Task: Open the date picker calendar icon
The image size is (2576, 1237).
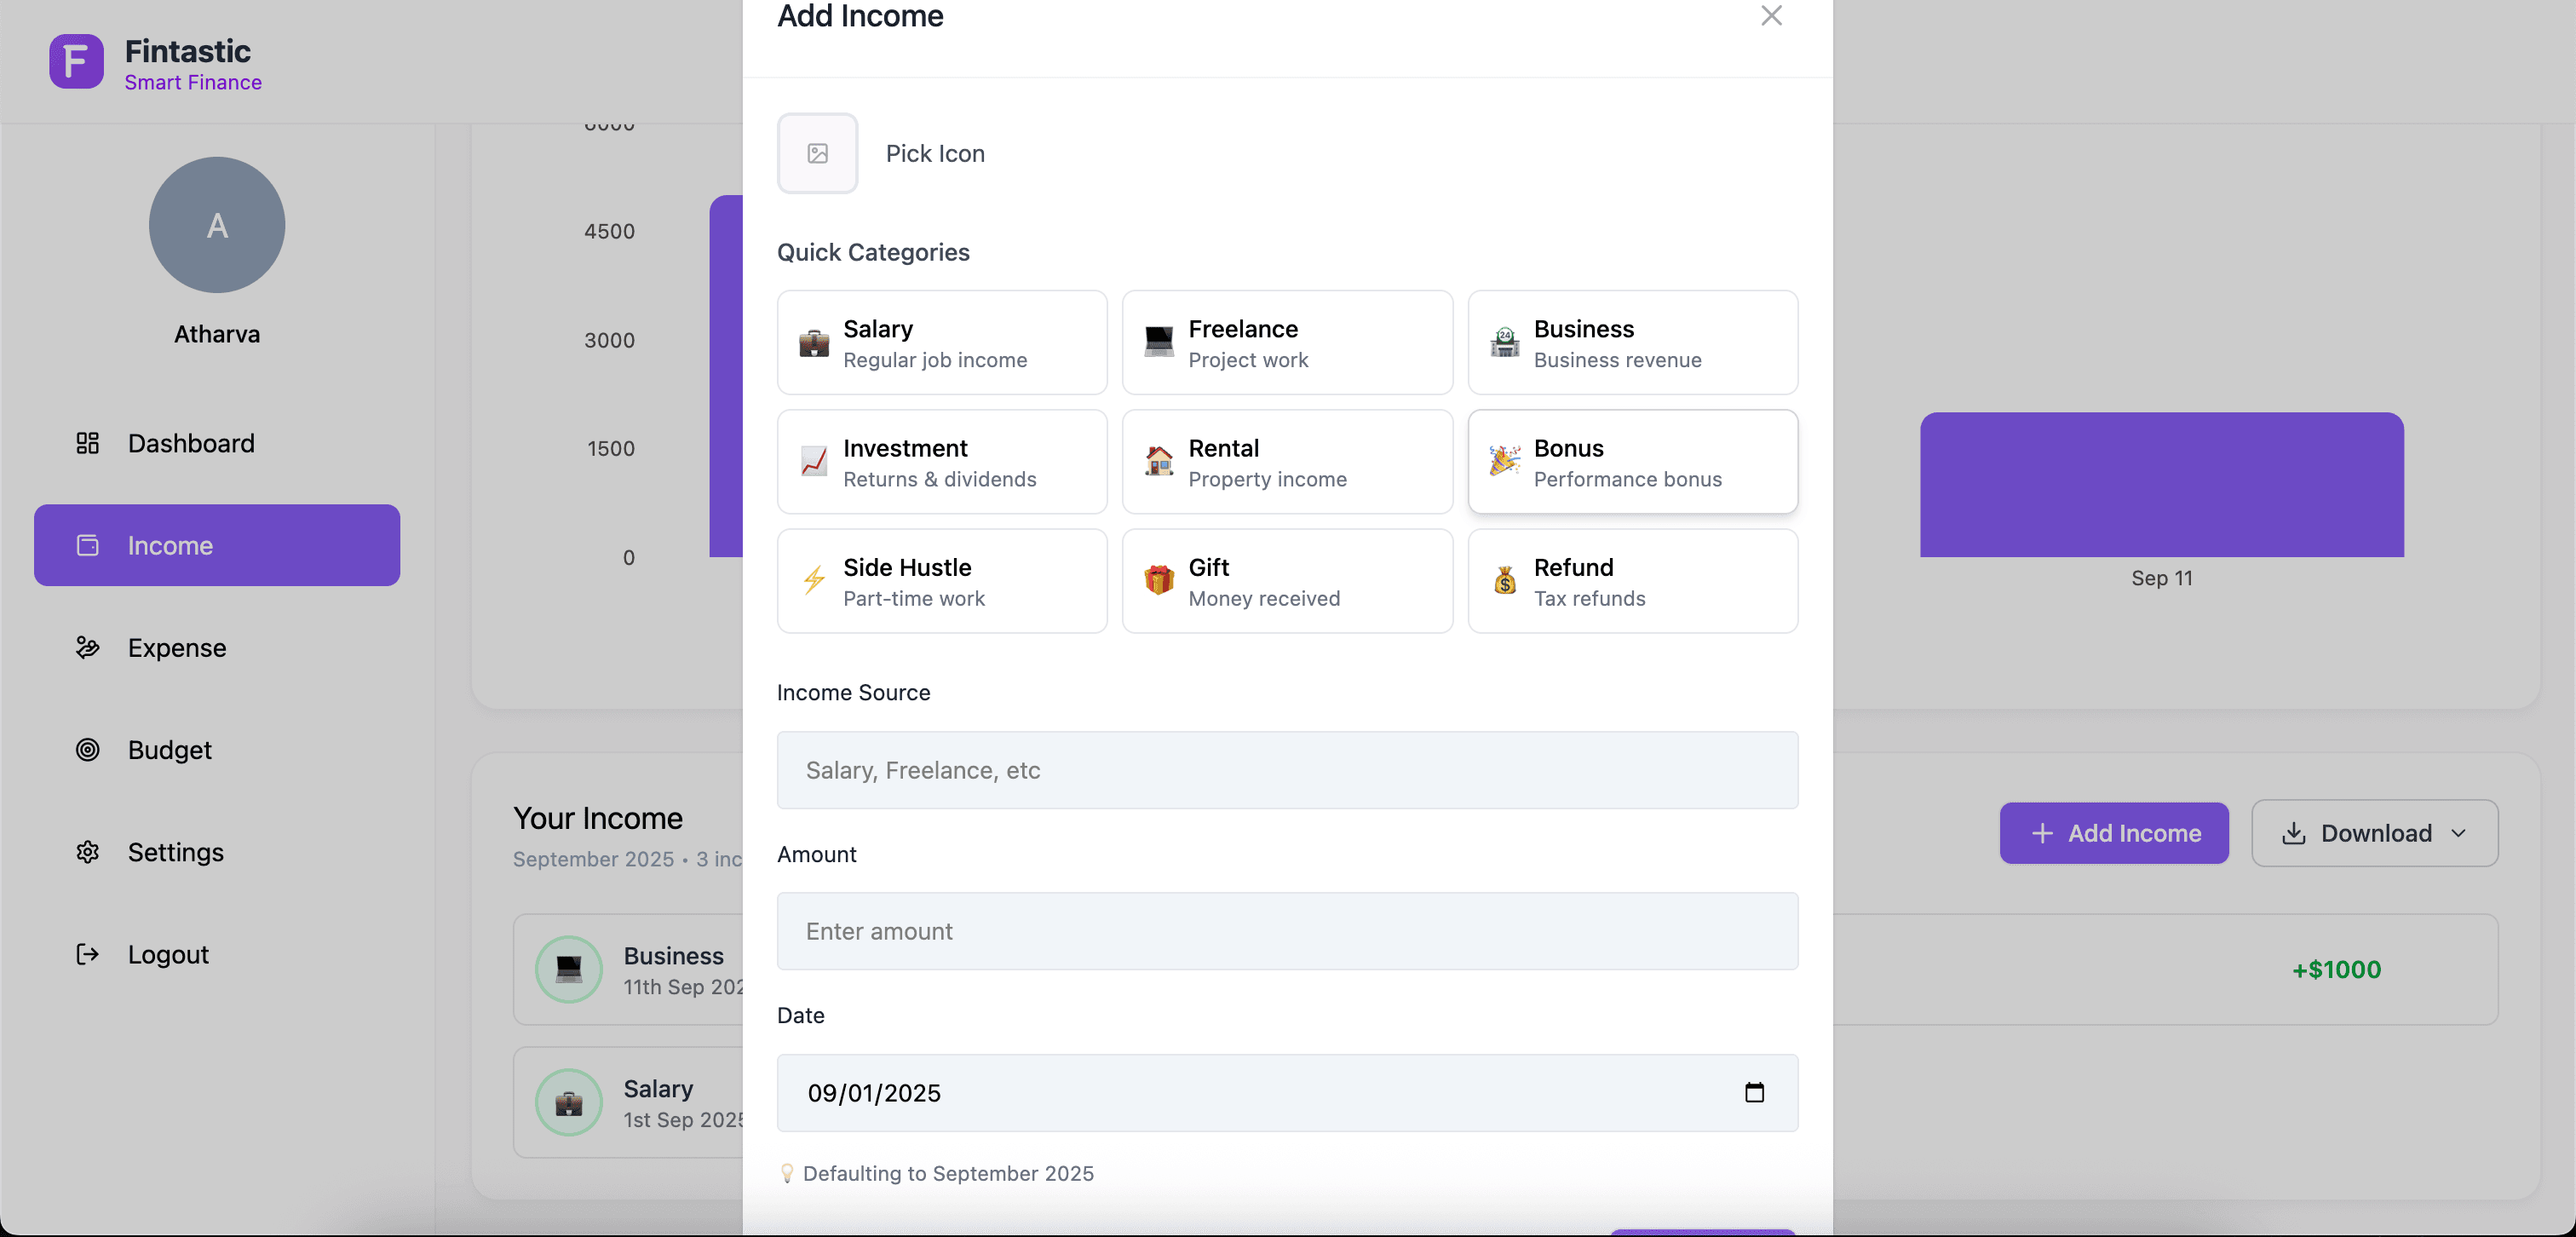Action: coord(1754,1092)
